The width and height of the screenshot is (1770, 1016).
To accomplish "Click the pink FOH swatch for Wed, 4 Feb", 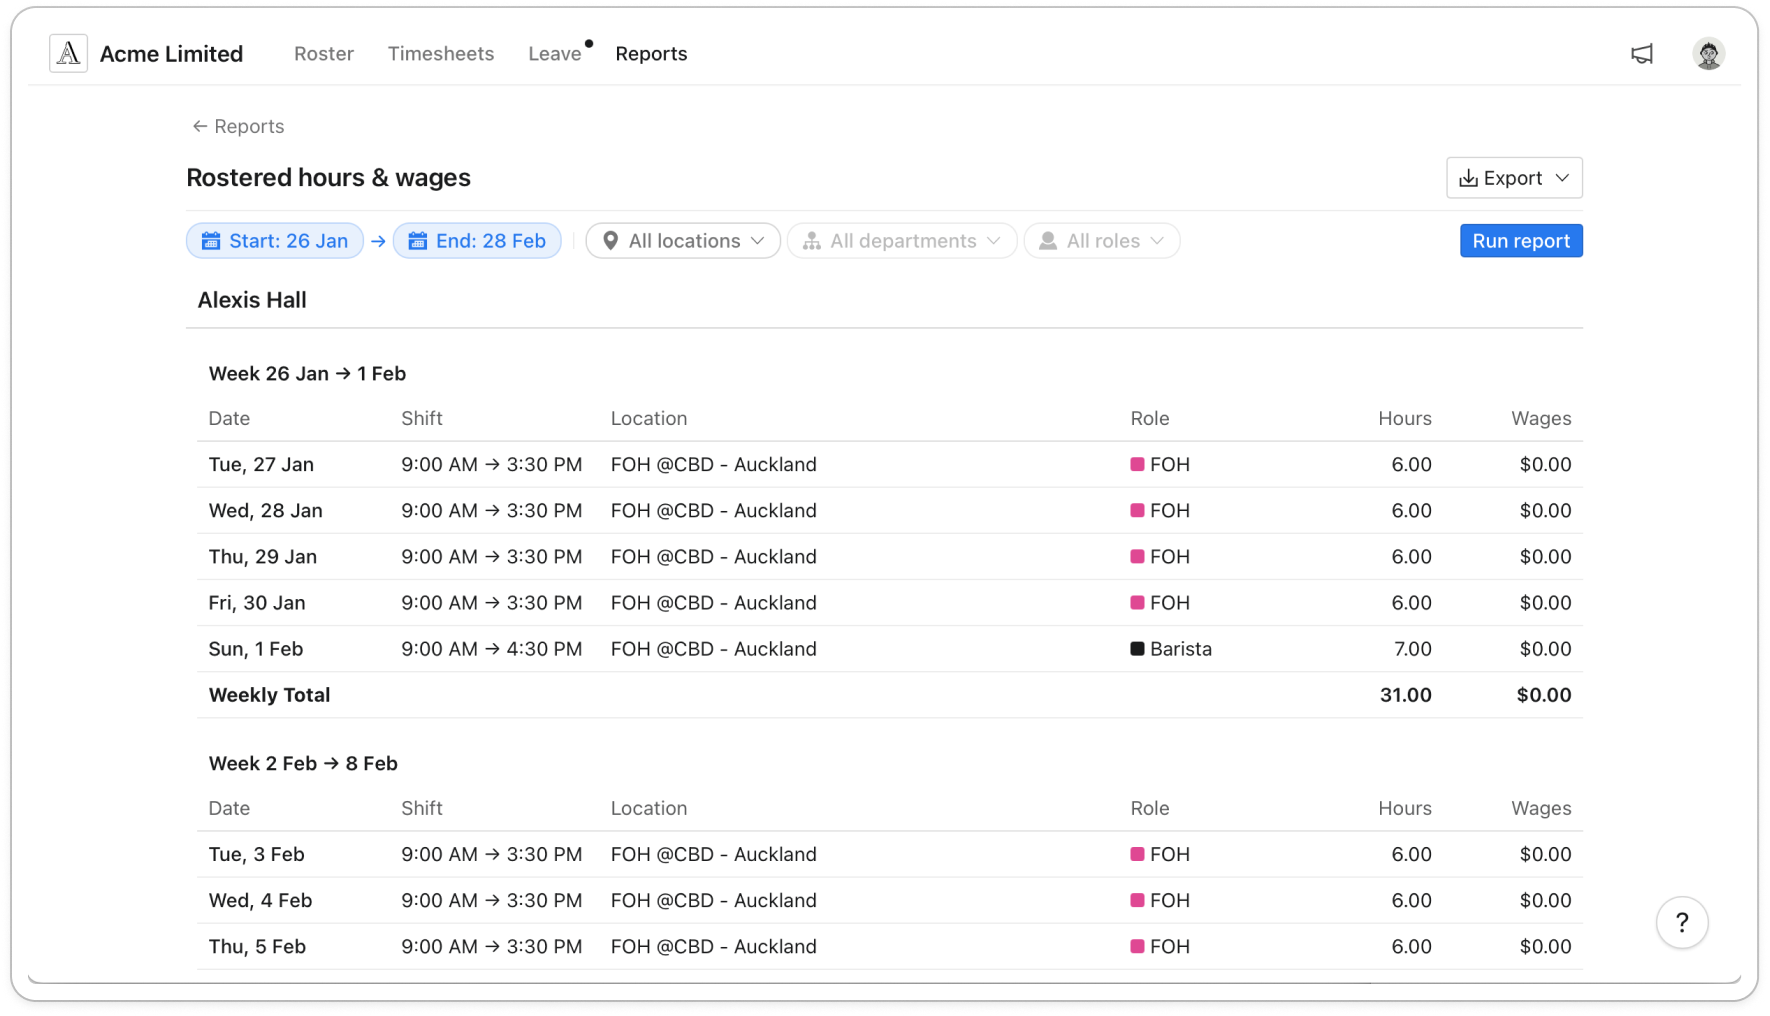I will 1137,900.
